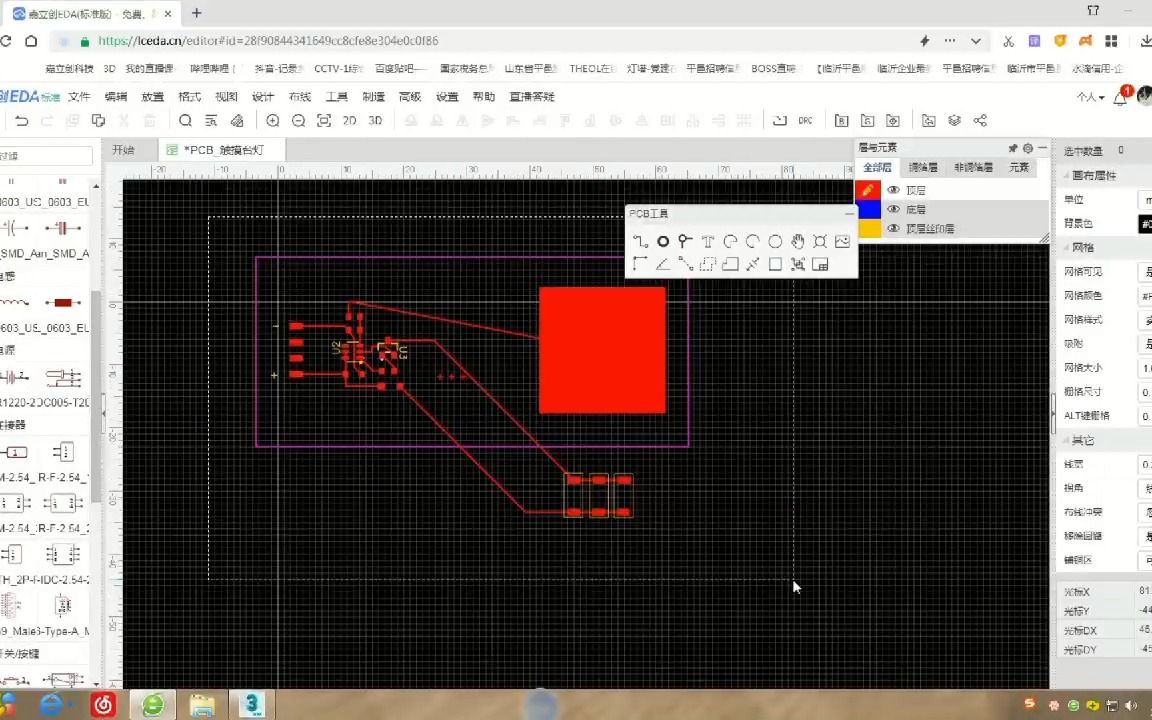Toggle the 顶层丝印层 eye icon
The width and height of the screenshot is (1152, 720).
click(x=893, y=228)
